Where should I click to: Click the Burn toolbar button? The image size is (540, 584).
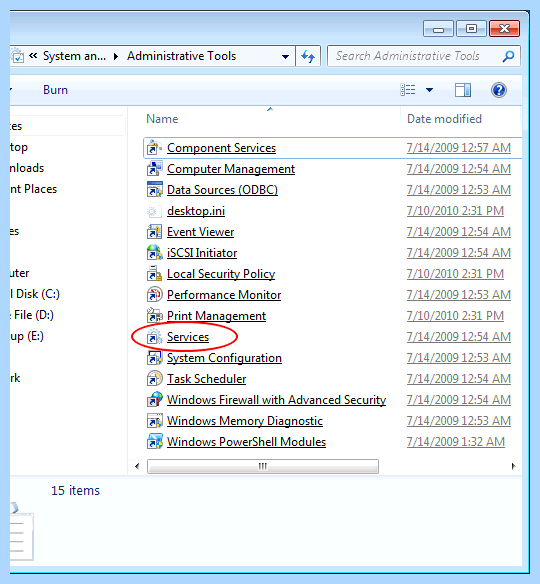(x=55, y=90)
